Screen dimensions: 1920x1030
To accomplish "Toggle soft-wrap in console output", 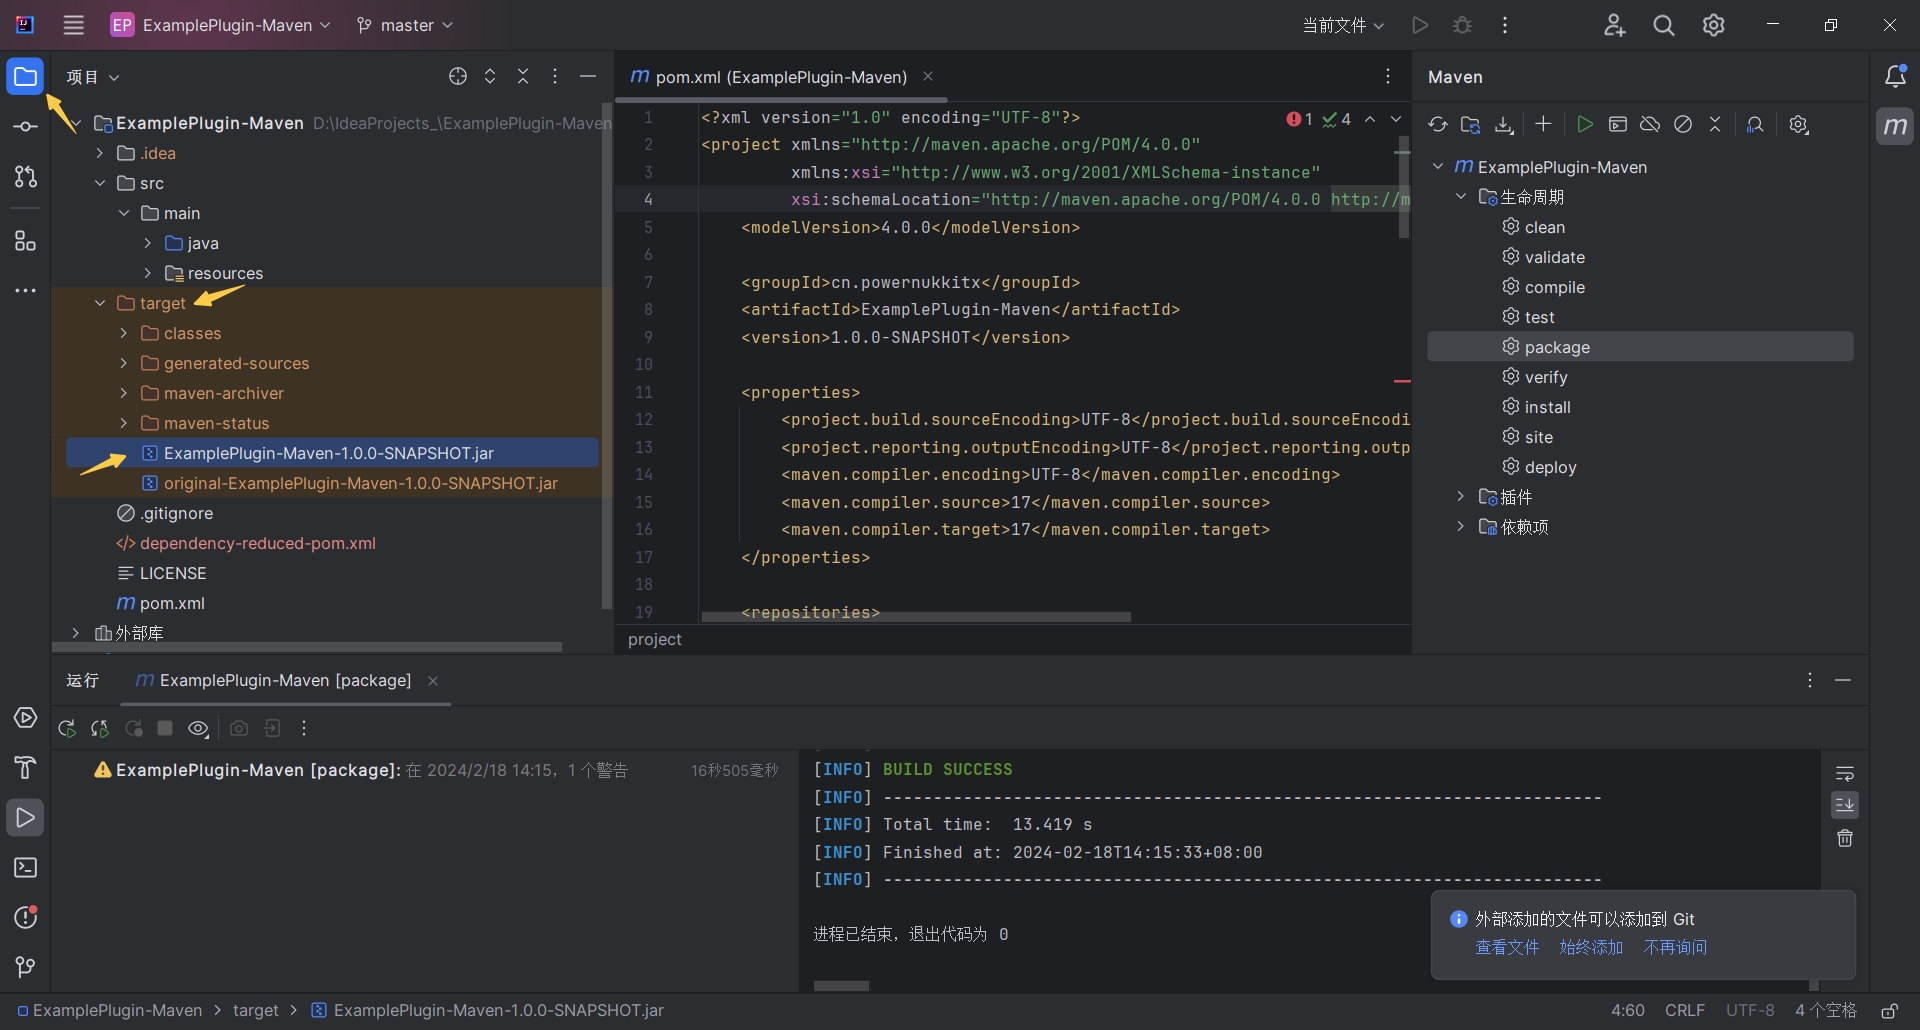I will click(1845, 773).
